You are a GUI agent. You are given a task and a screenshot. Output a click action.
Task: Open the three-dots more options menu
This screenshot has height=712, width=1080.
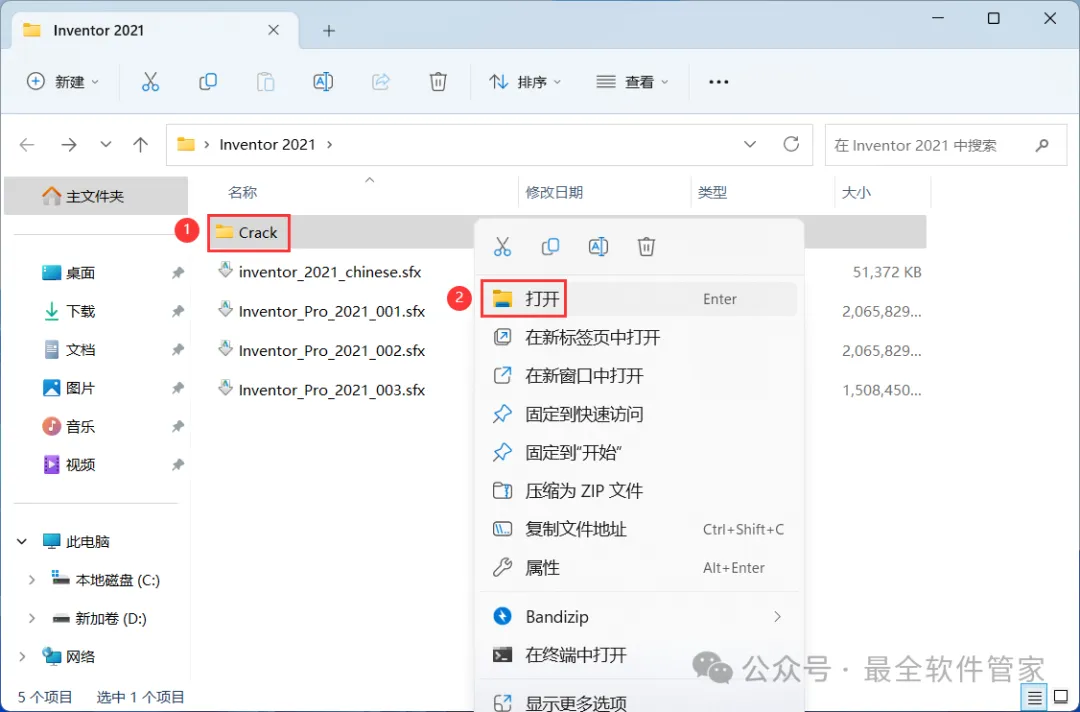point(718,82)
